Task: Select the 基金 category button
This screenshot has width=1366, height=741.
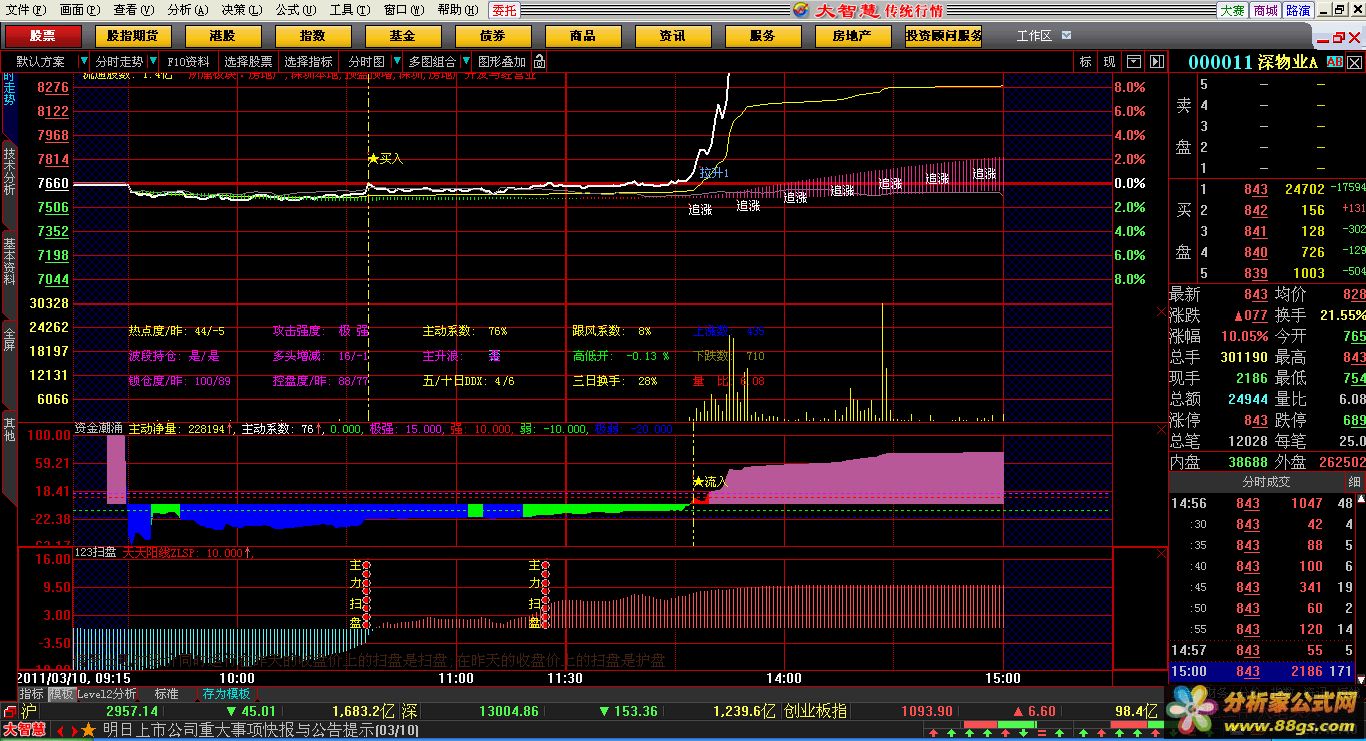Action: pos(403,36)
